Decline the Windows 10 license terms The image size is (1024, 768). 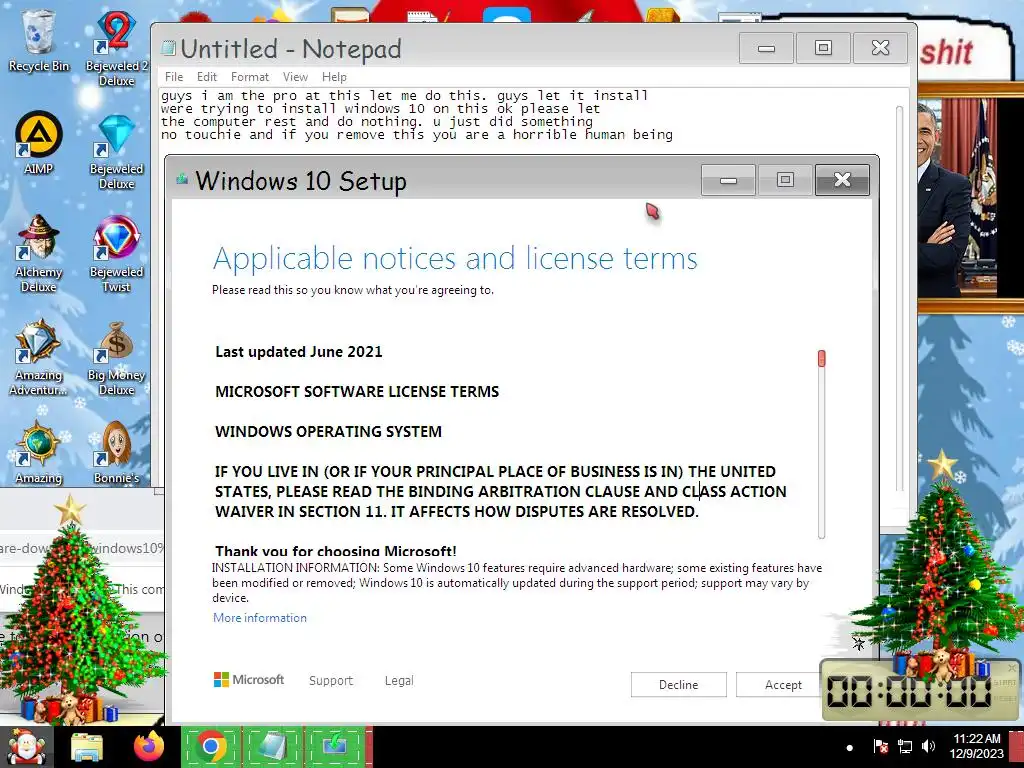click(x=679, y=684)
